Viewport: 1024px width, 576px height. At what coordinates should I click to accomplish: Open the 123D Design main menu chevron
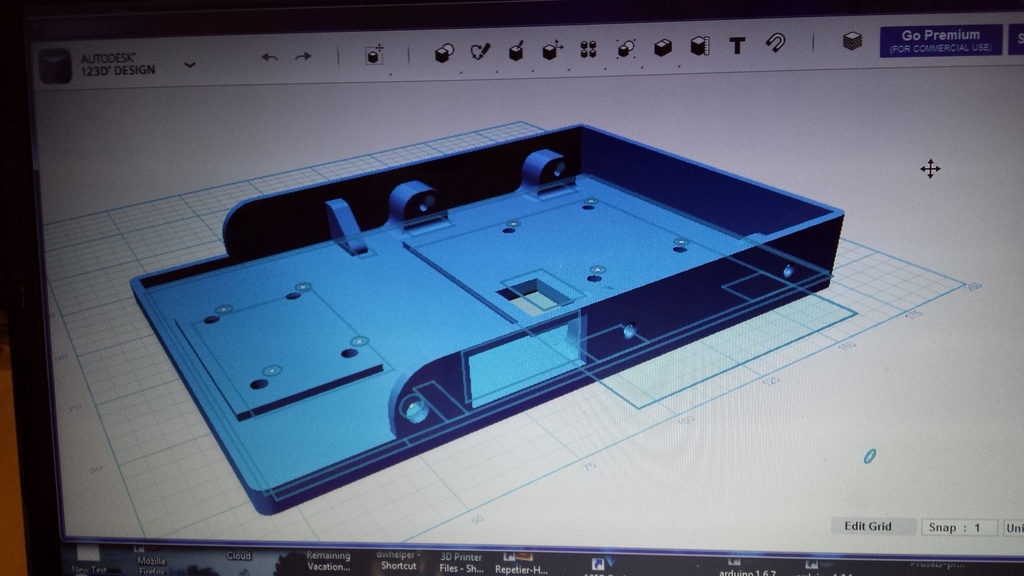click(188, 66)
